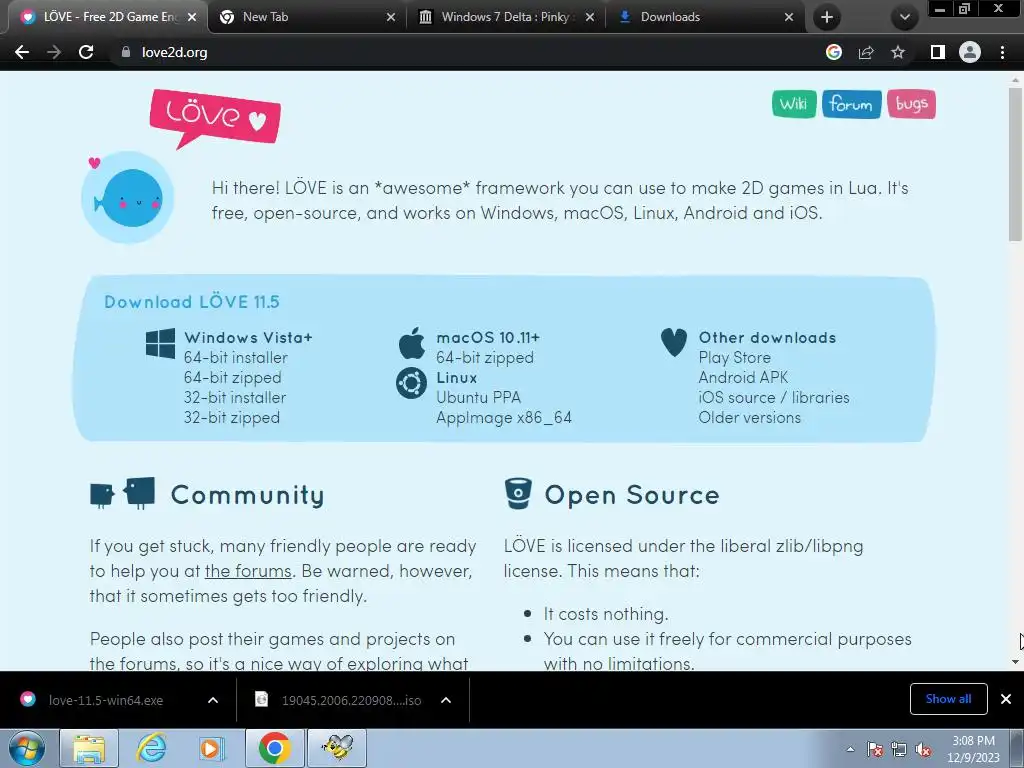Share this page using the share icon
Viewport: 1024px width, 768px height.
[866, 52]
